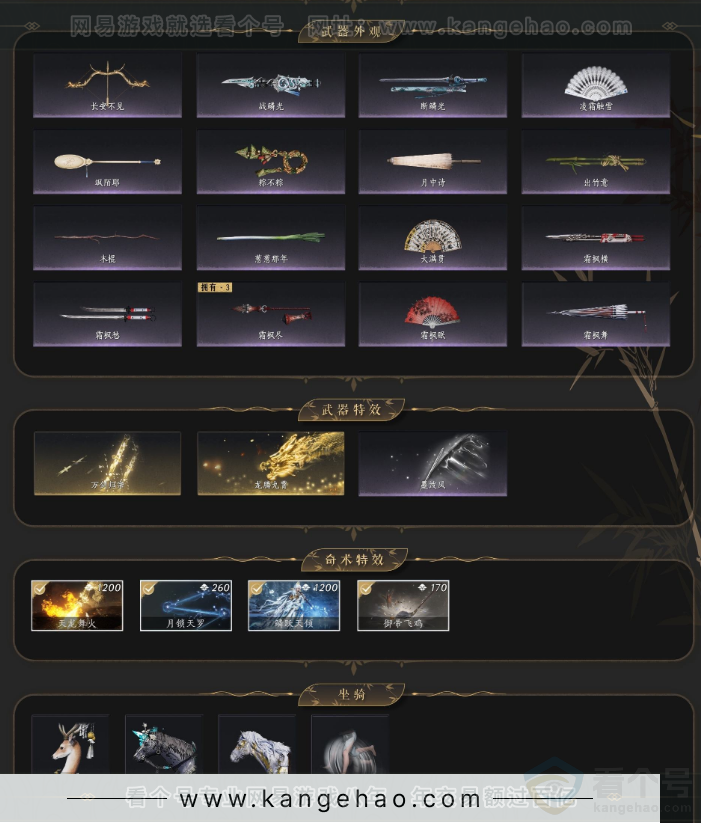Click the 武器特效 section header
Image resolution: width=701 pixels, height=823 pixels.
[x=352, y=409]
